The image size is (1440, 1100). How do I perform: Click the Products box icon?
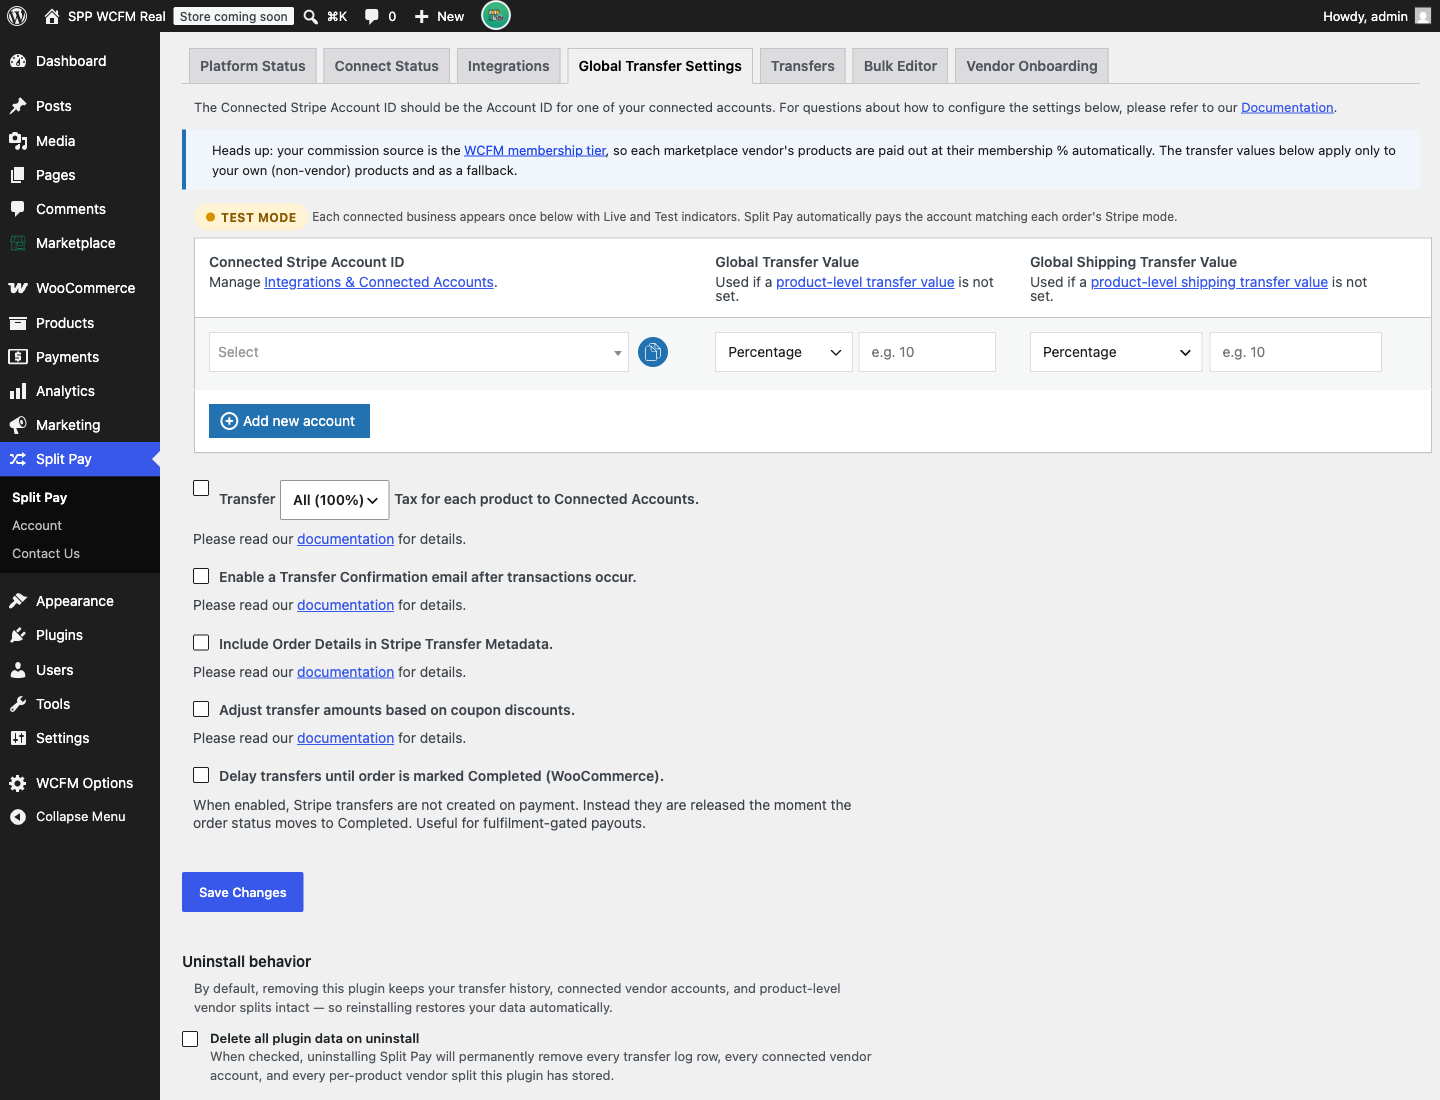click(18, 323)
